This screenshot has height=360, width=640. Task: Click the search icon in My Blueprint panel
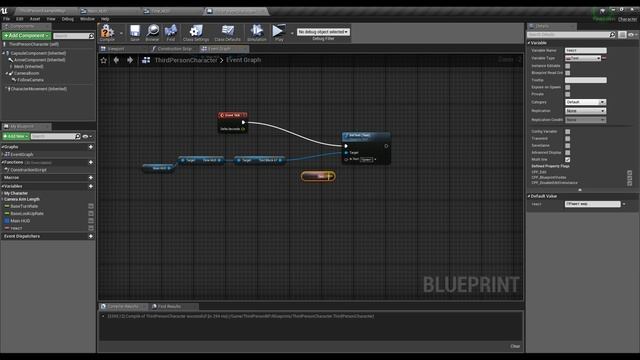tap(78, 136)
